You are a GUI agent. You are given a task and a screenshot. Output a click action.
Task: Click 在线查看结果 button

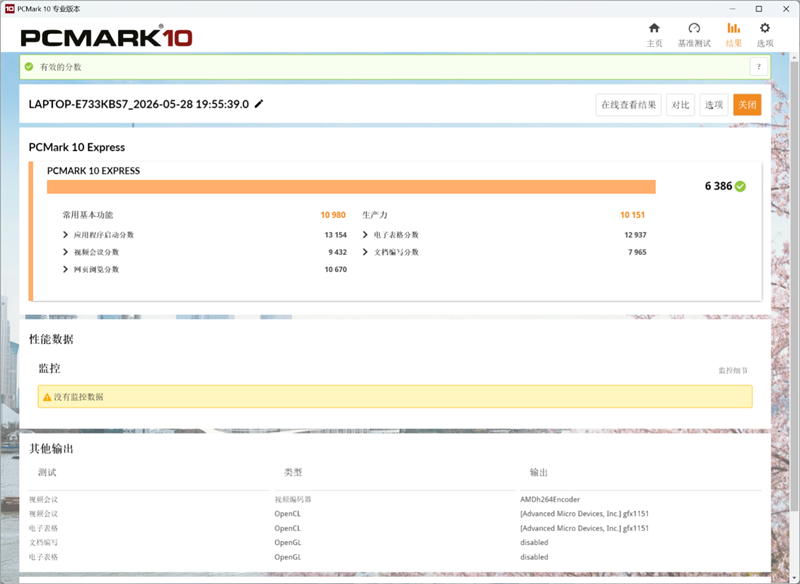pos(629,105)
